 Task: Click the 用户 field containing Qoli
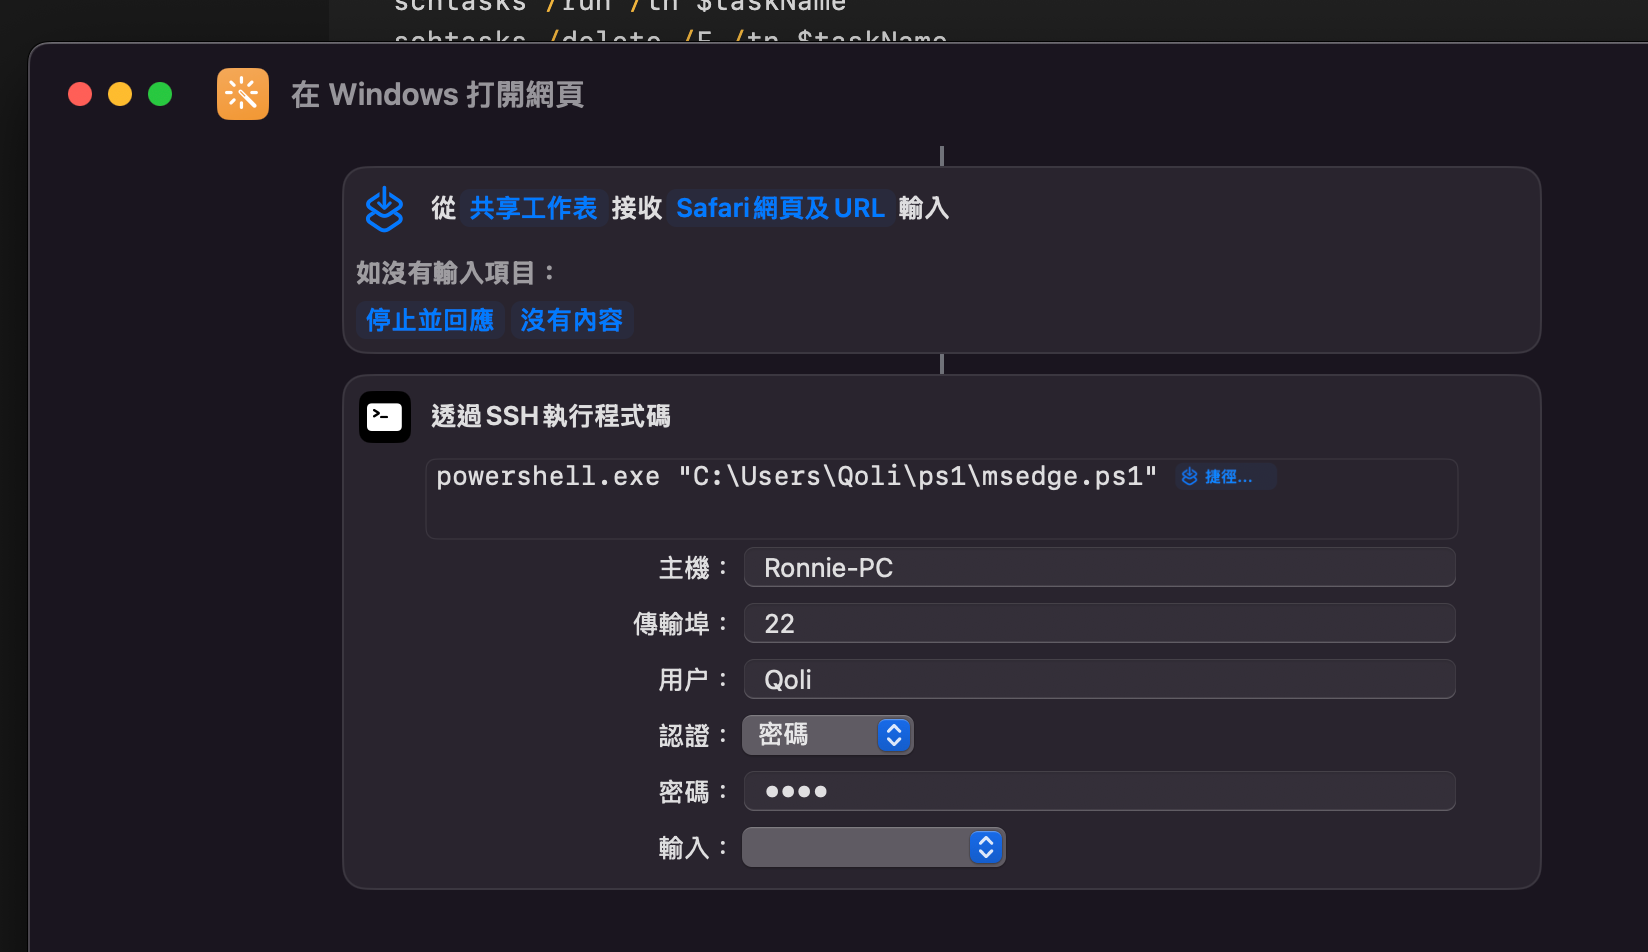point(1100,679)
